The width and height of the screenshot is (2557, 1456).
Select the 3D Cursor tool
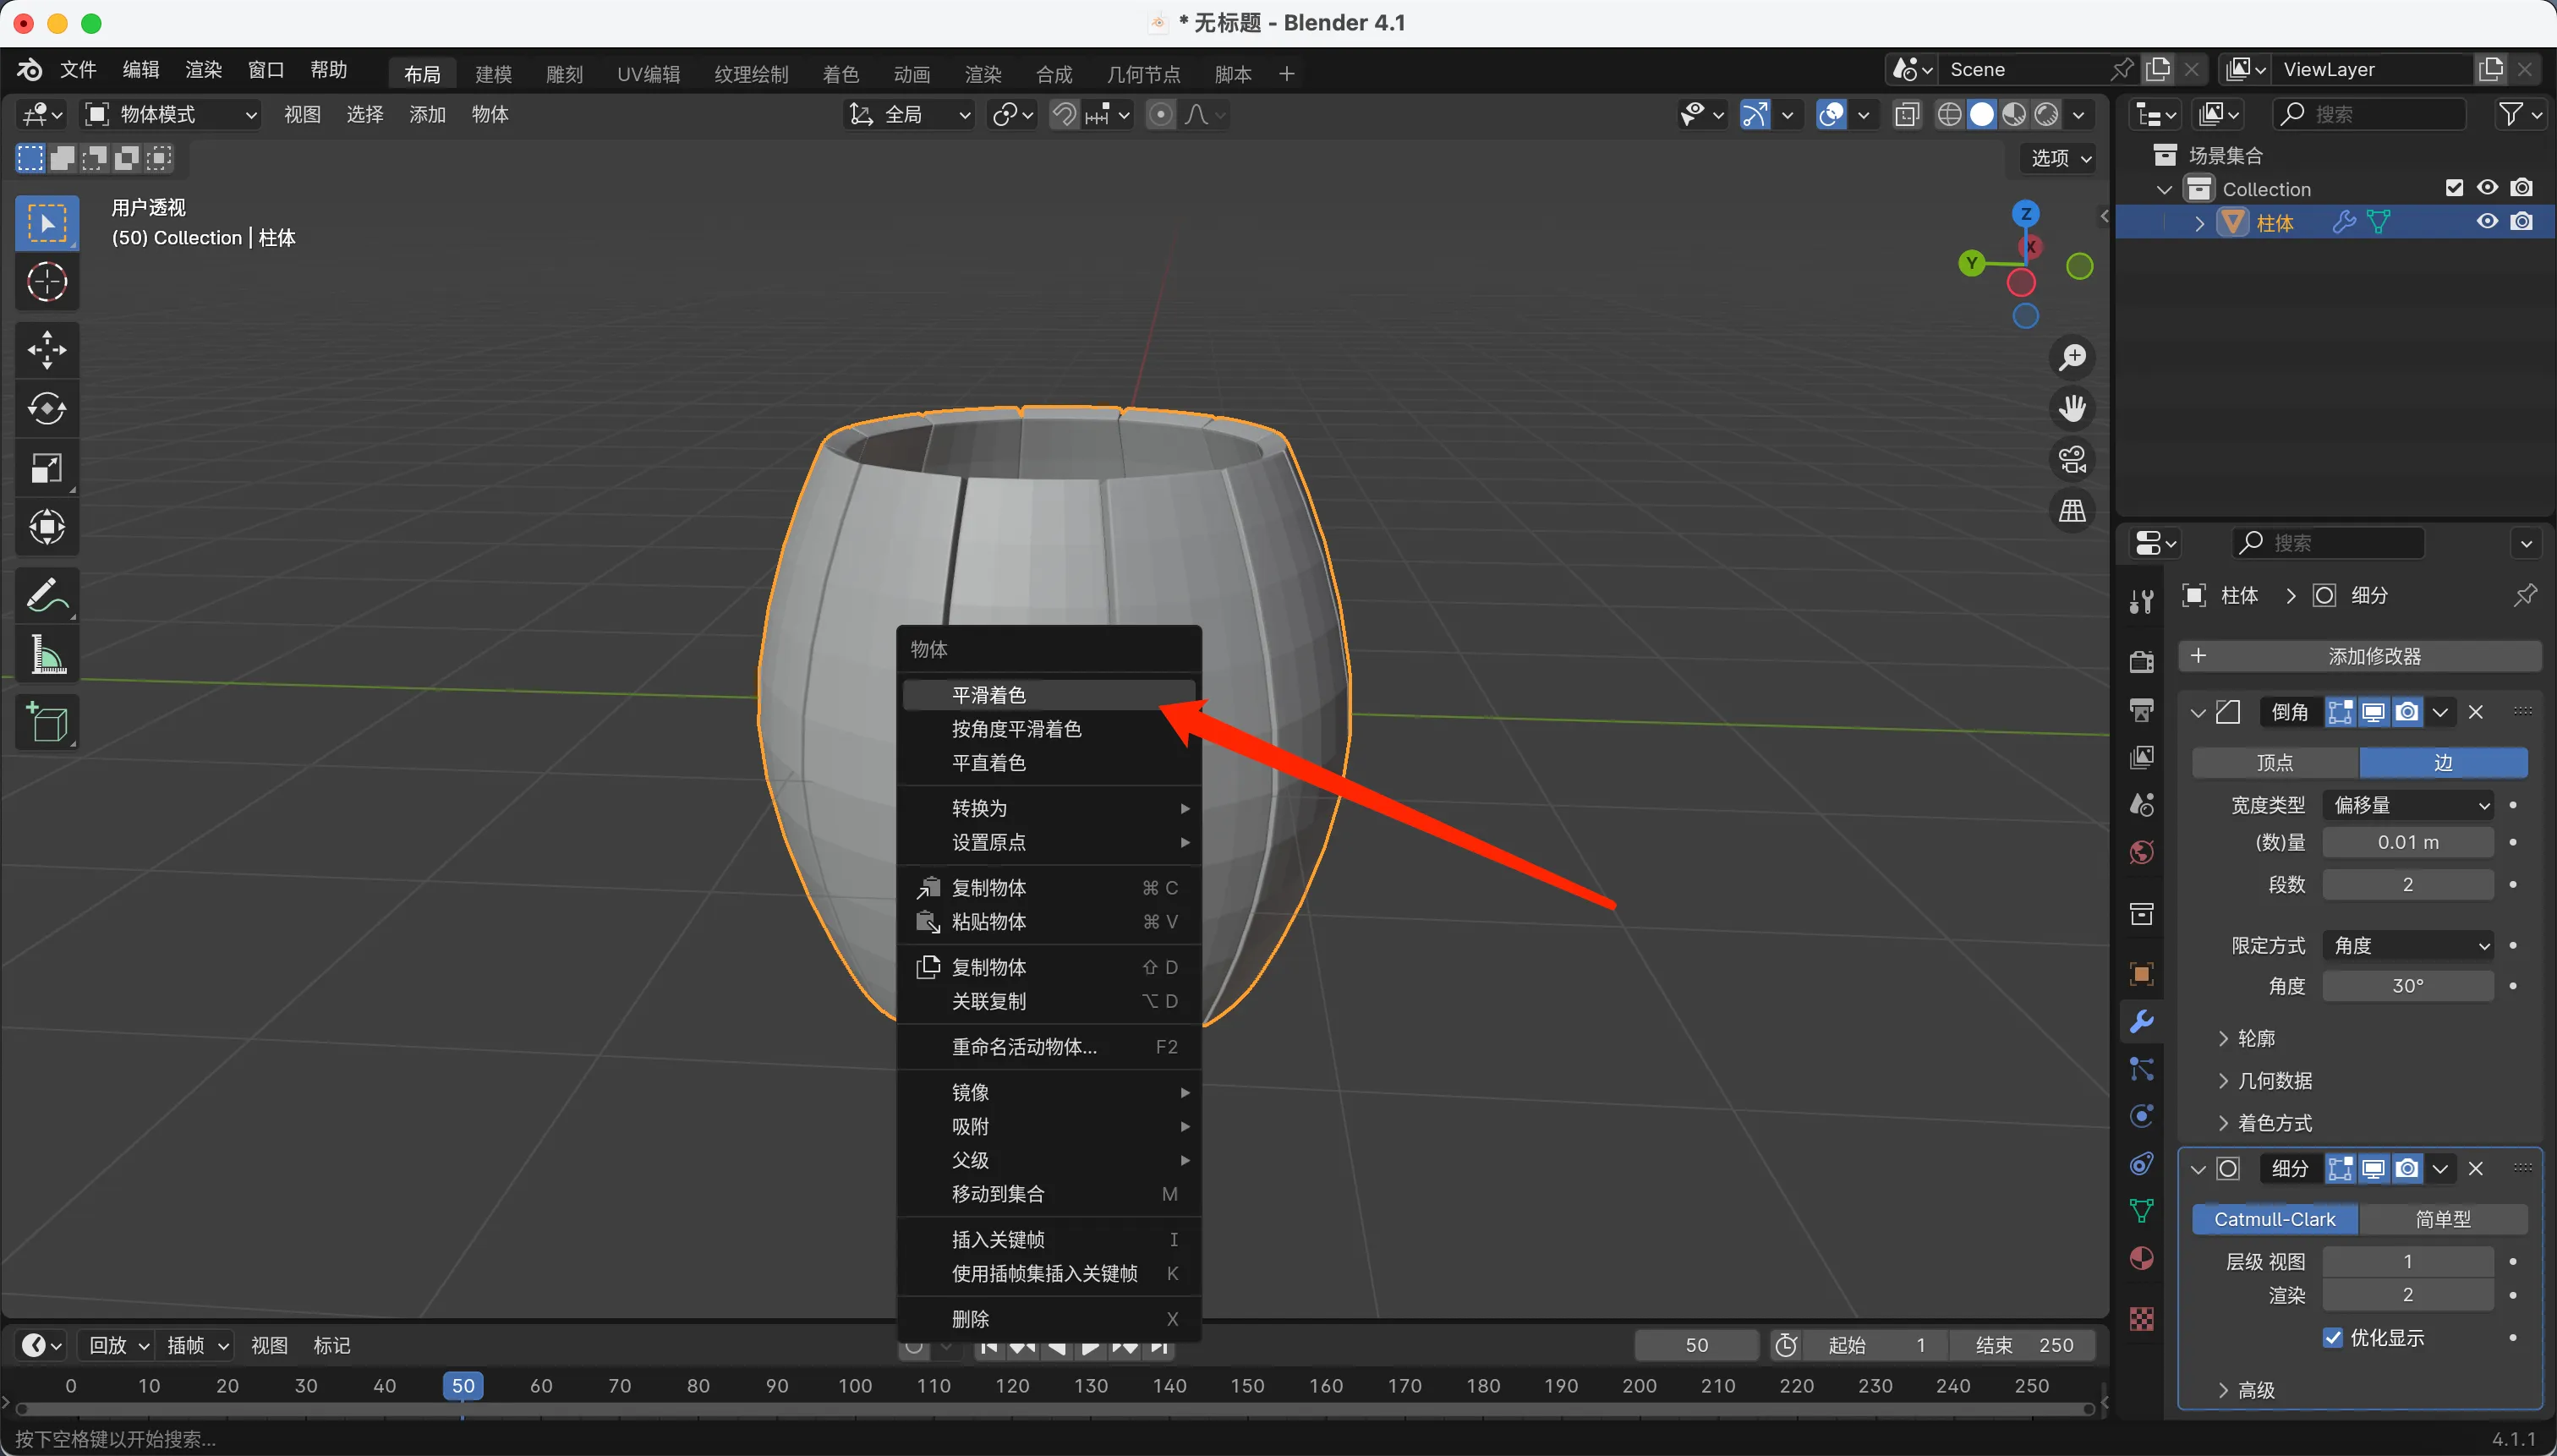(47, 282)
